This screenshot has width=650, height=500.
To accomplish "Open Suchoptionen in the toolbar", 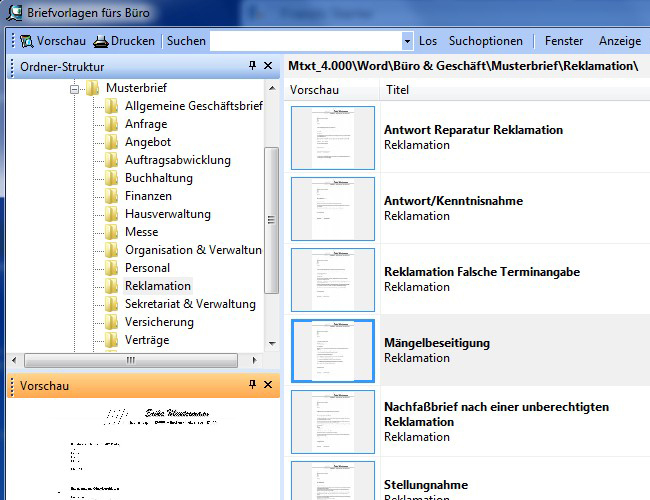I will click(485, 41).
